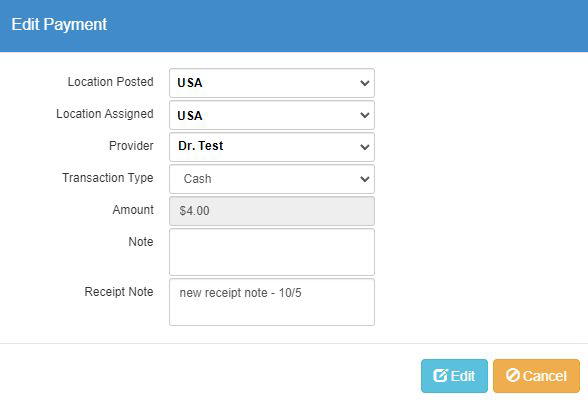The height and width of the screenshot is (406, 588).
Task: Click the Edit Payment dialog title
Action: pos(59,25)
